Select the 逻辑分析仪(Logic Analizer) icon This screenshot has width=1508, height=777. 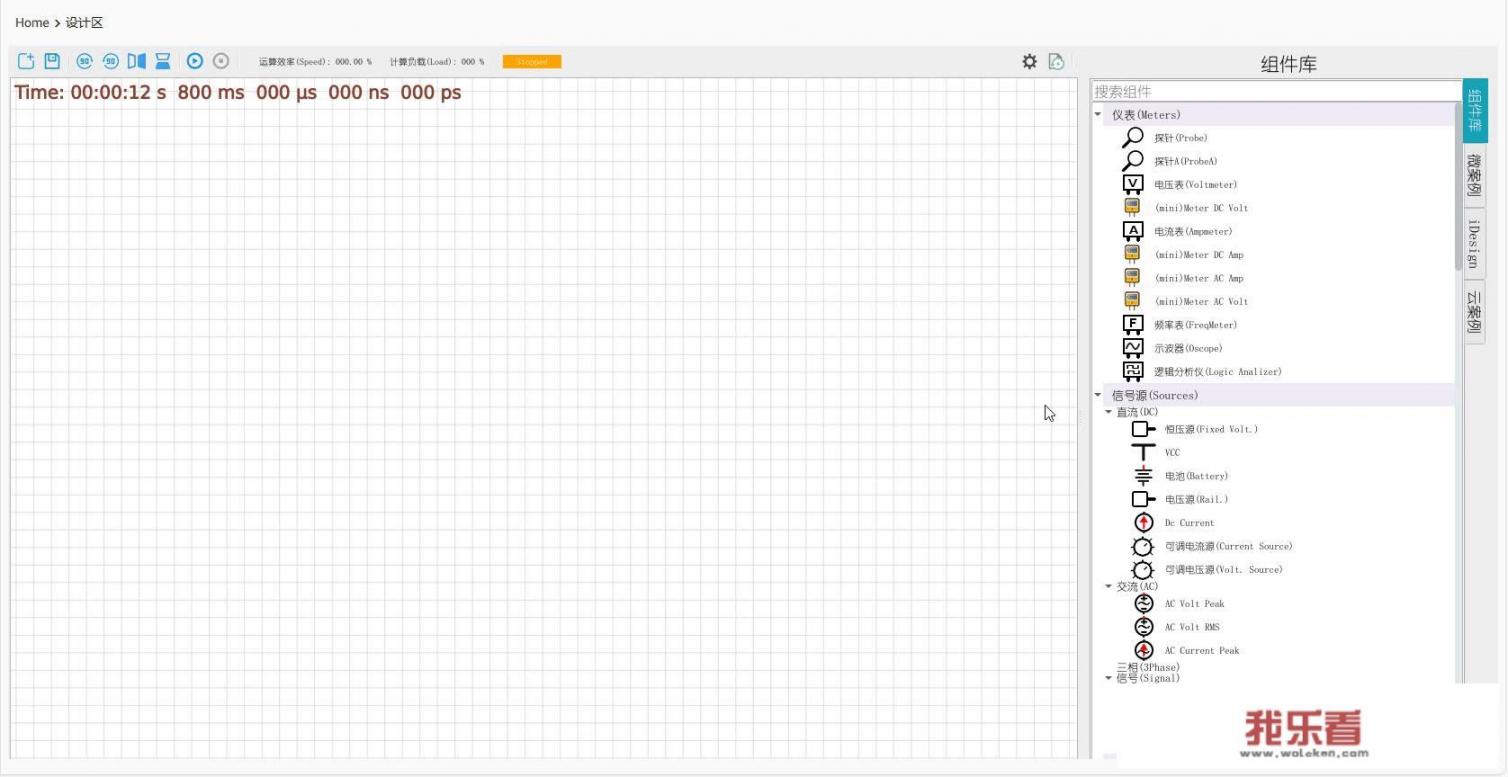tap(1133, 371)
